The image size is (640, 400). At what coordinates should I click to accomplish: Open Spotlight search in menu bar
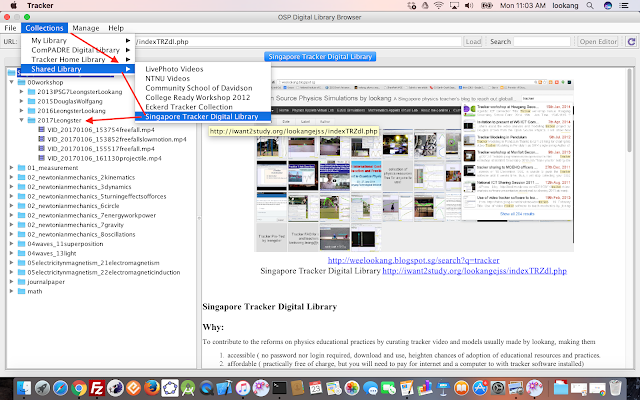point(590,5)
